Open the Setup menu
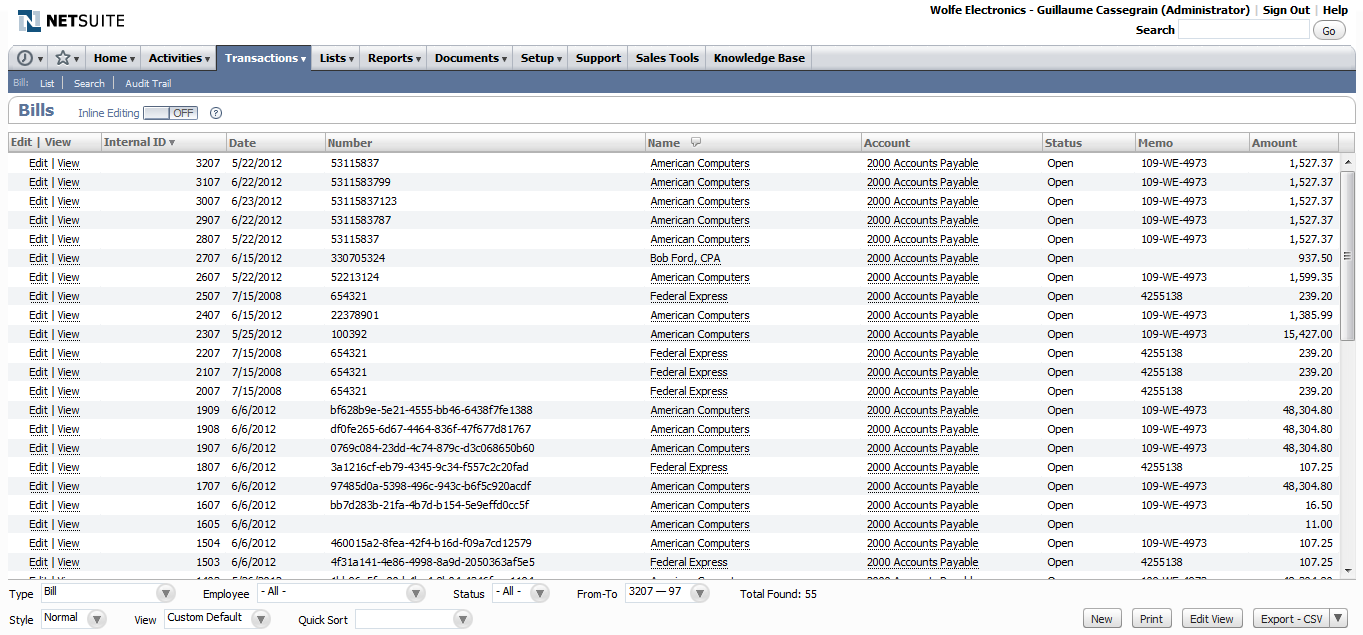 click(541, 58)
